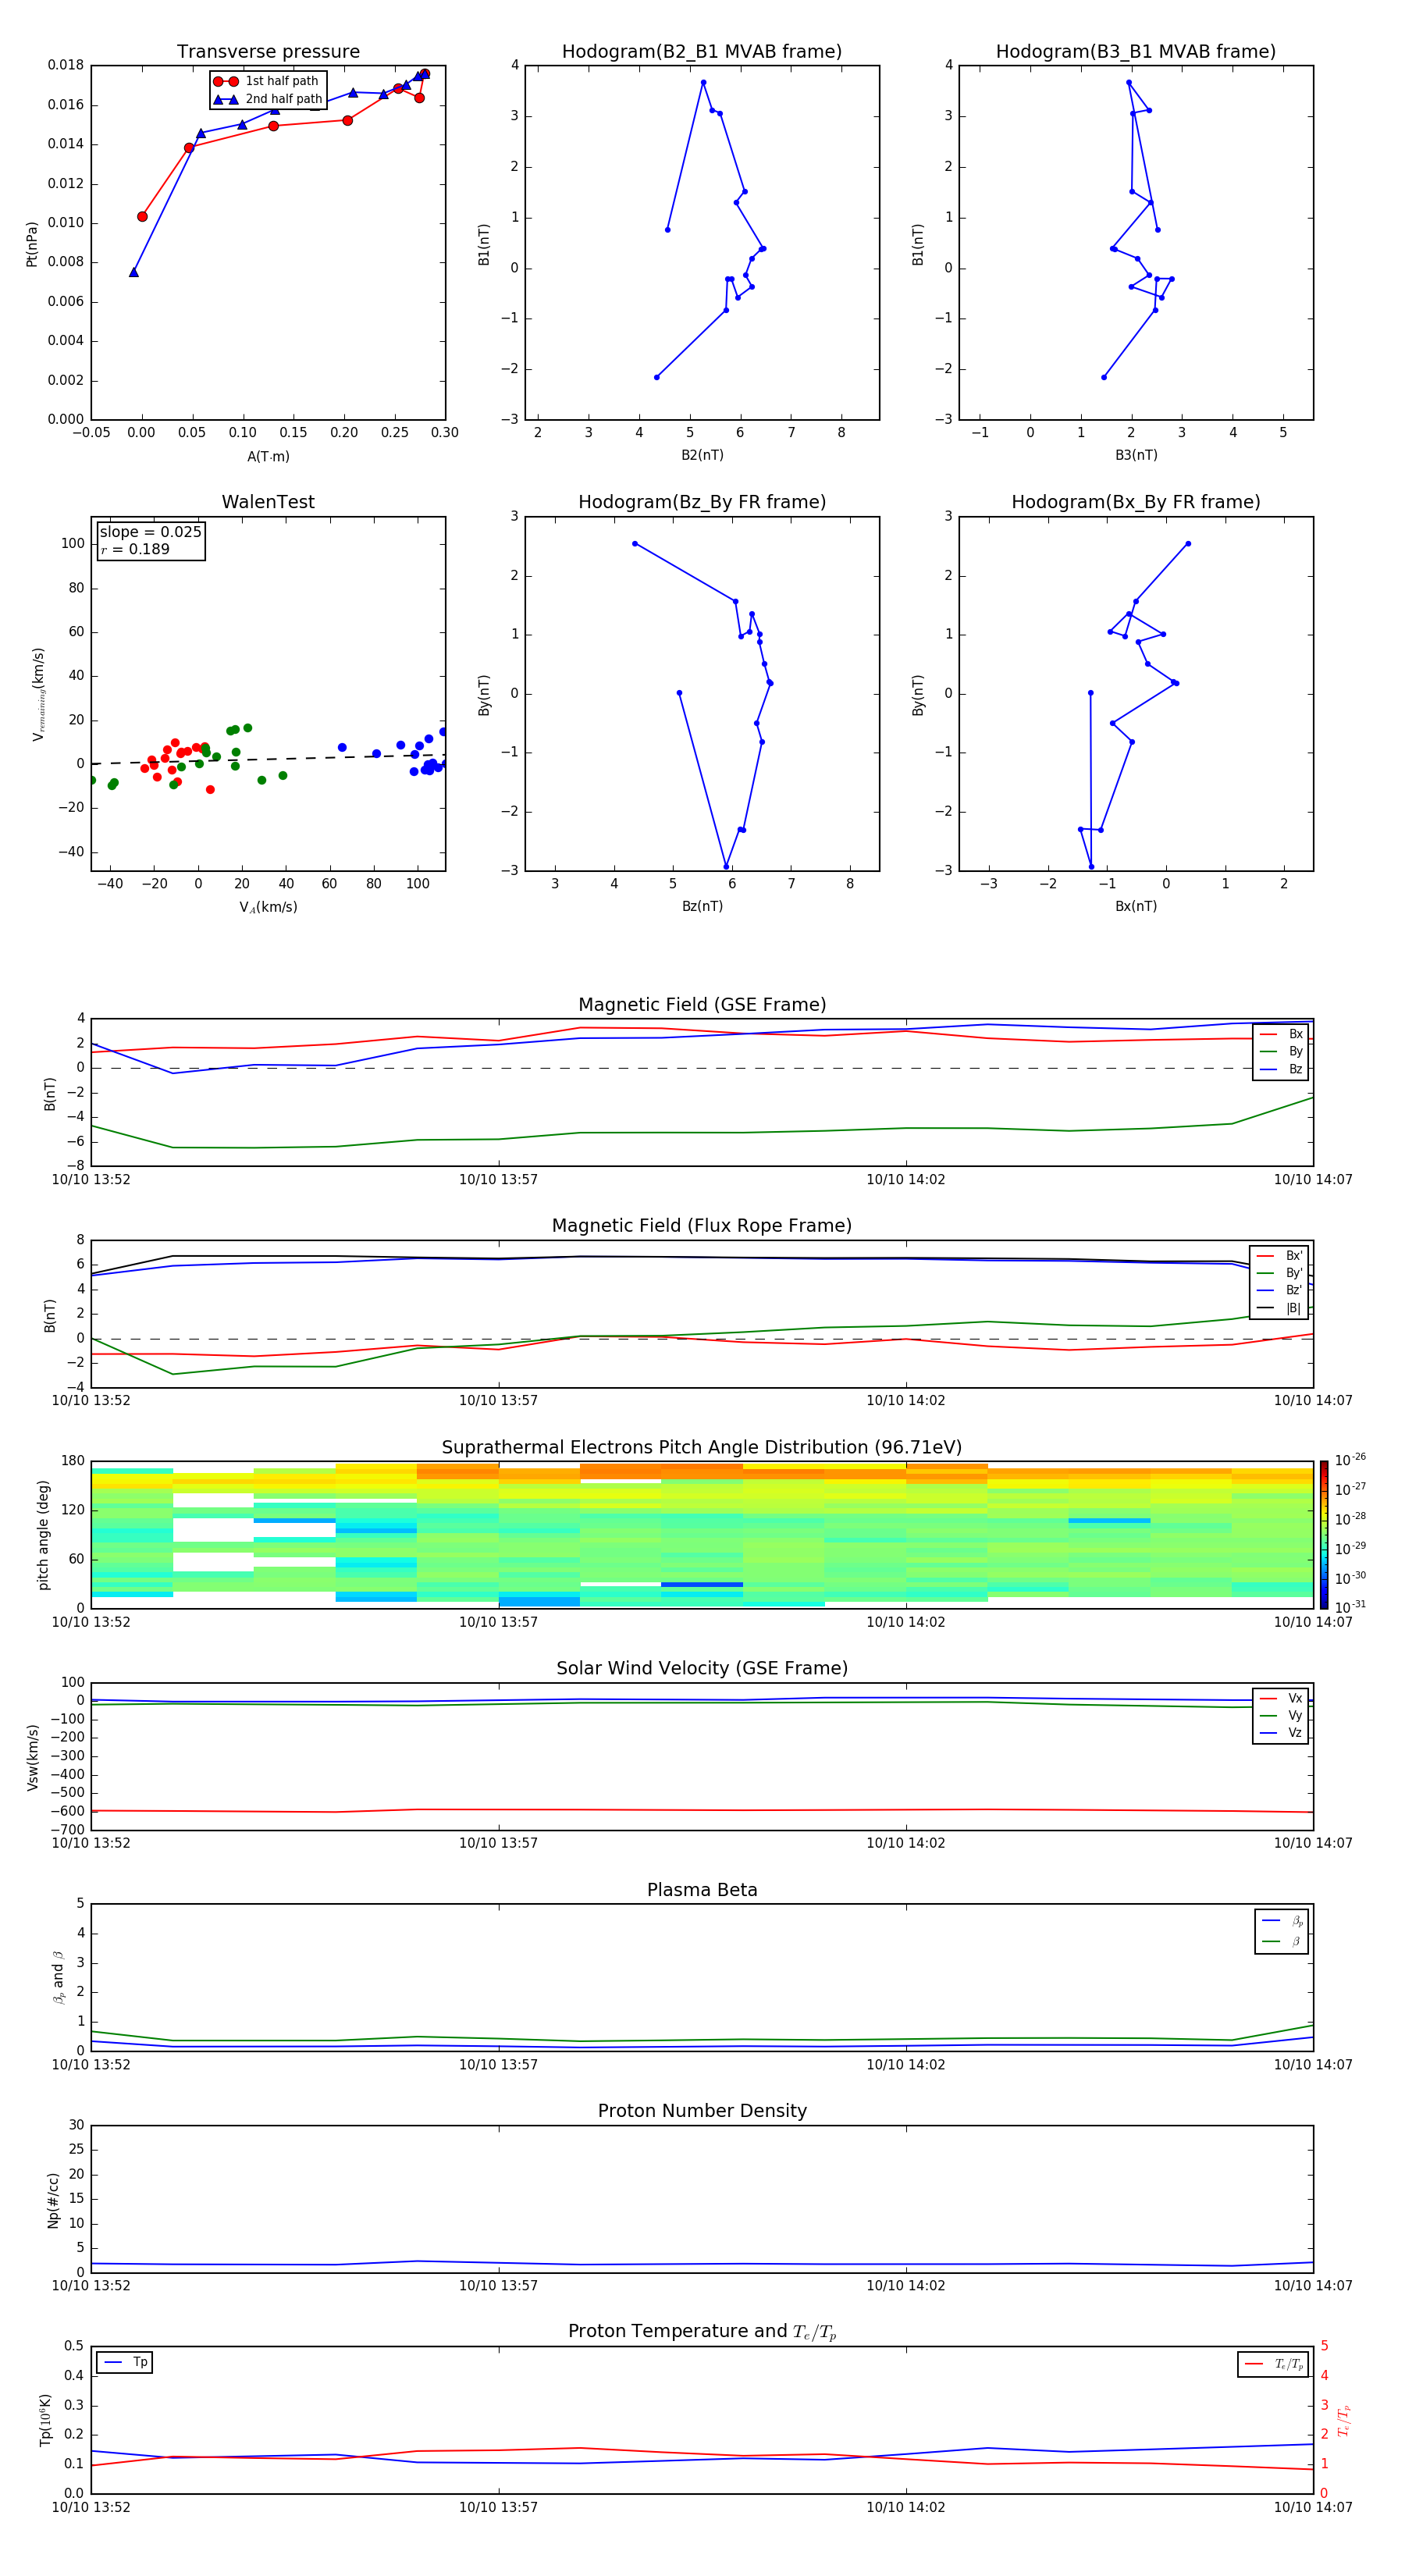Click lowest blue triangle in Transverse pressure plot
Viewport: 1405px width, 2576px height.
(134, 272)
